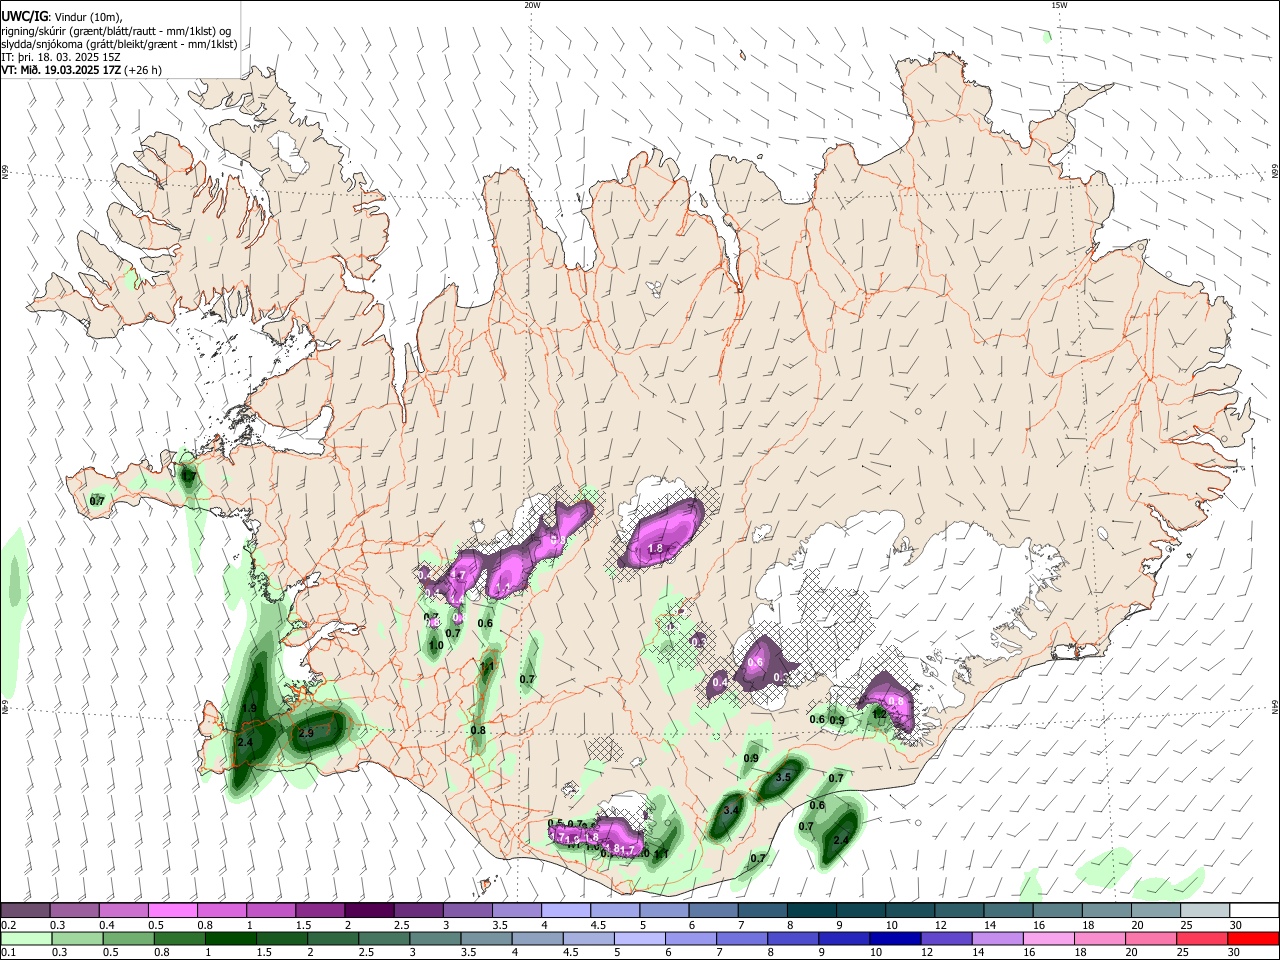The width and height of the screenshot is (1280, 960).
Task: Select the white 1.8 value on central glacier snow patch
Action: 656,549
